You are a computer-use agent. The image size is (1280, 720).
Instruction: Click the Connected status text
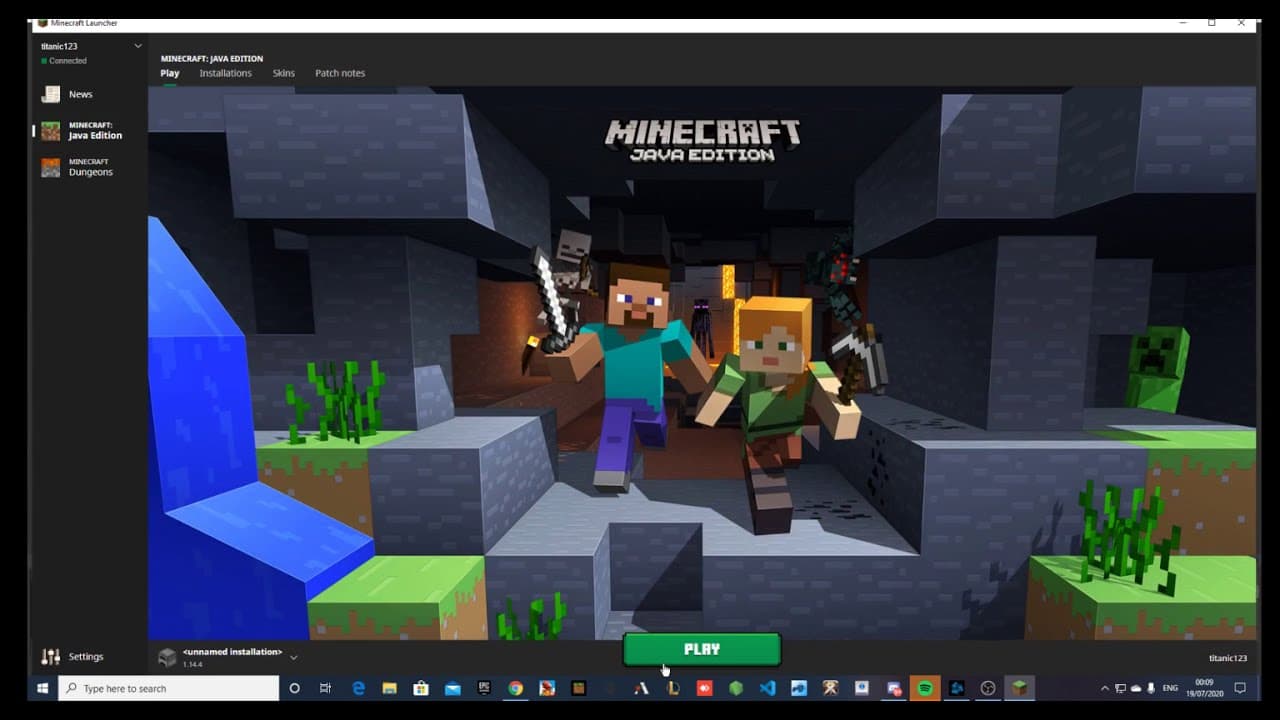[68, 61]
